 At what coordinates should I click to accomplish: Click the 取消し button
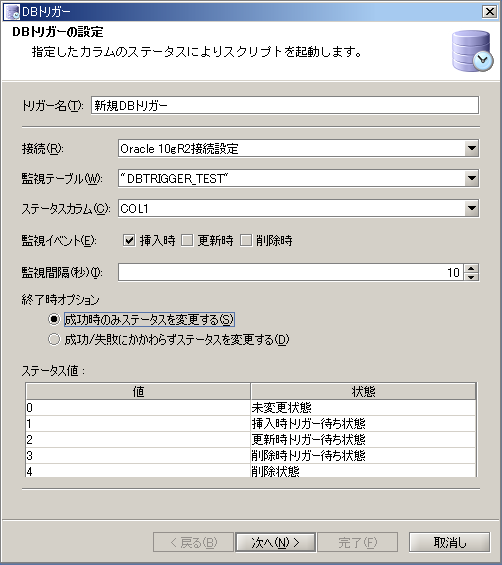click(449, 542)
